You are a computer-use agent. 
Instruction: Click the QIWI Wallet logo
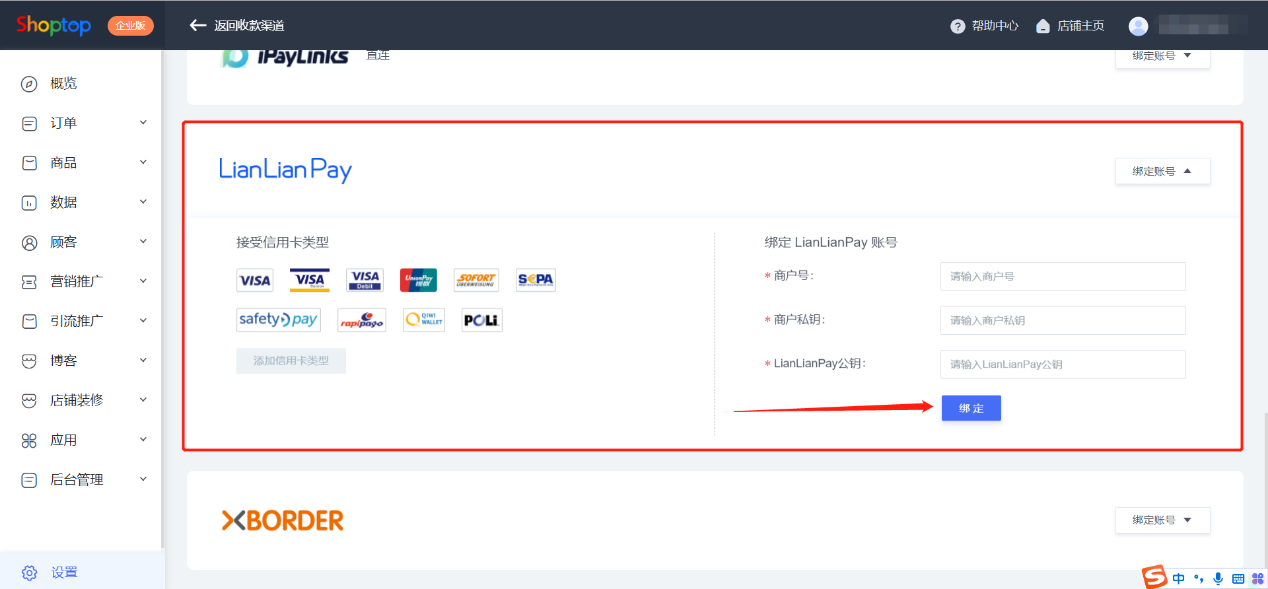pyautogui.click(x=424, y=320)
